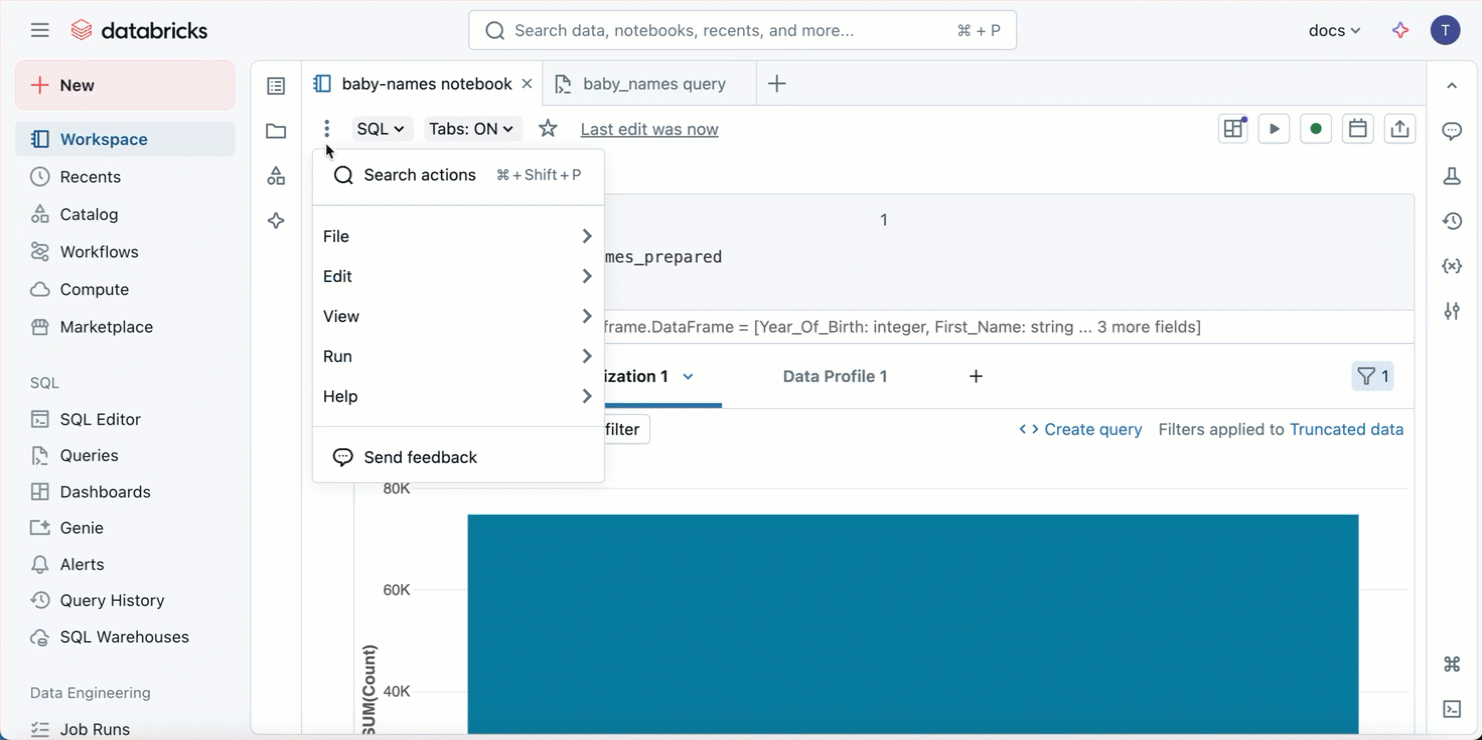Open the schedule calendar icon
Image resolution: width=1482 pixels, height=740 pixels.
pyautogui.click(x=1357, y=128)
